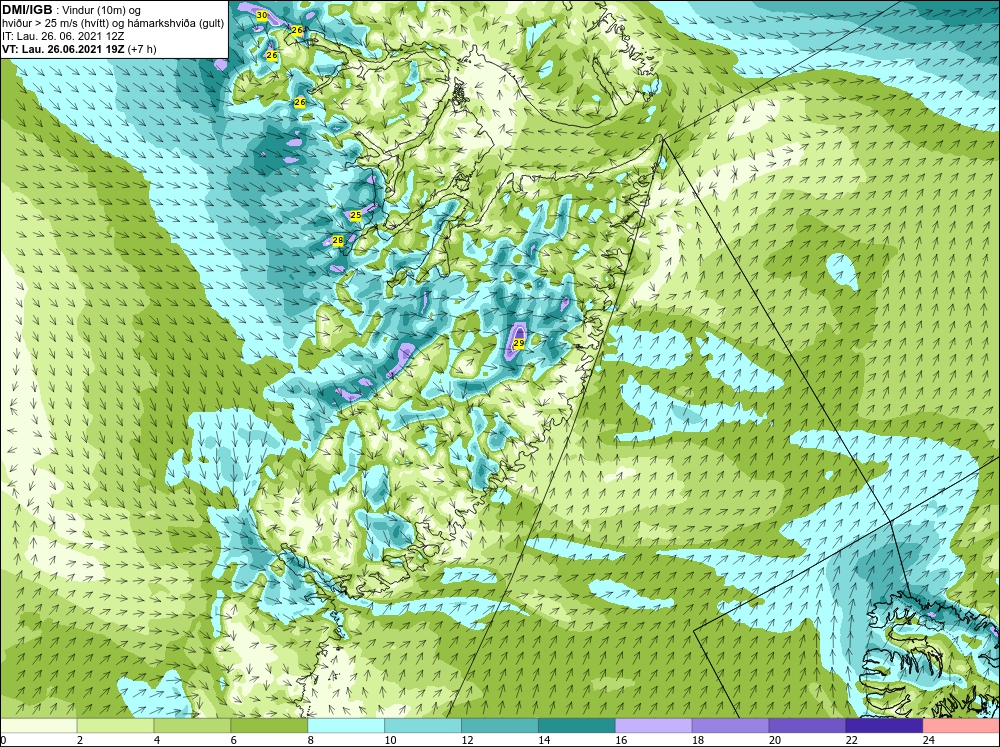Click the yellow 30 gust marker

tap(261, 15)
